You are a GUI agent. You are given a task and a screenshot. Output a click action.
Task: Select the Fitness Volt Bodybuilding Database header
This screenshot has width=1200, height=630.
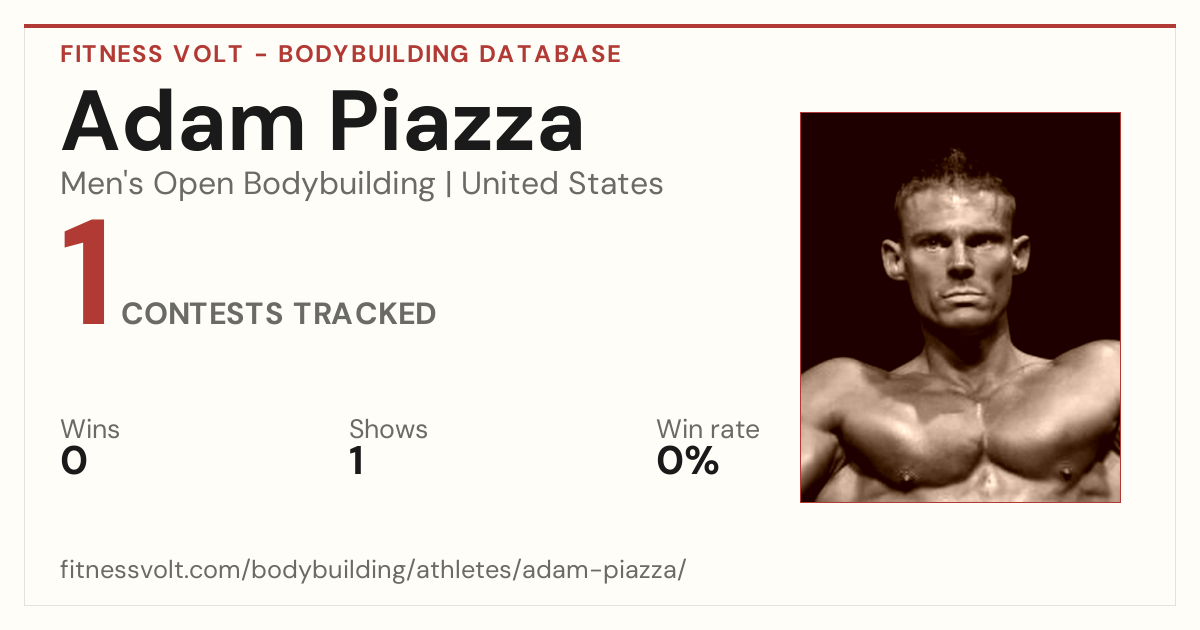click(x=341, y=54)
